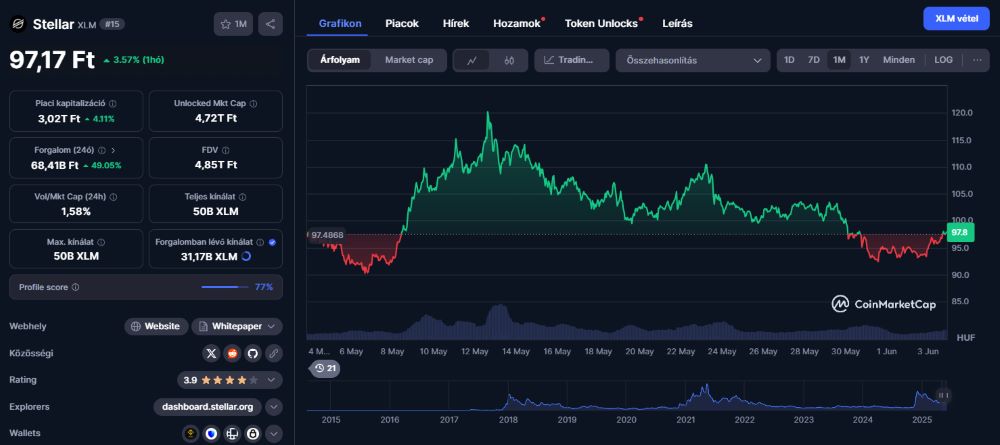Add Stellar to watchlist with star button
The height and width of the screenshot is (445, 1000).
(233, 24)
